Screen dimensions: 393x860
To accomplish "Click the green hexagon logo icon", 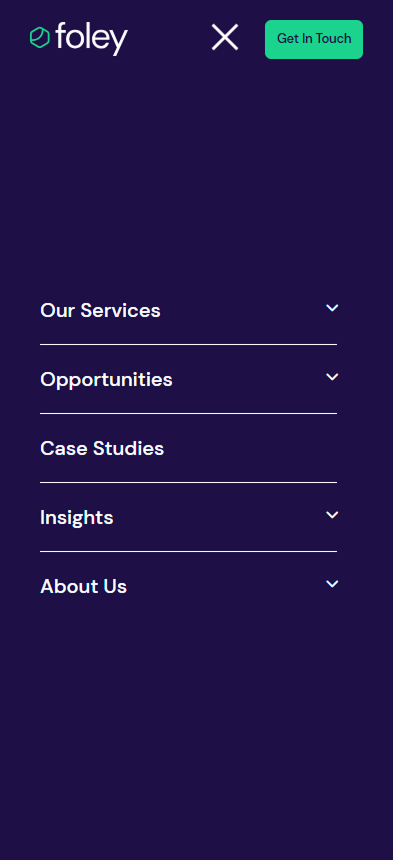I will [x=39, y=37].
